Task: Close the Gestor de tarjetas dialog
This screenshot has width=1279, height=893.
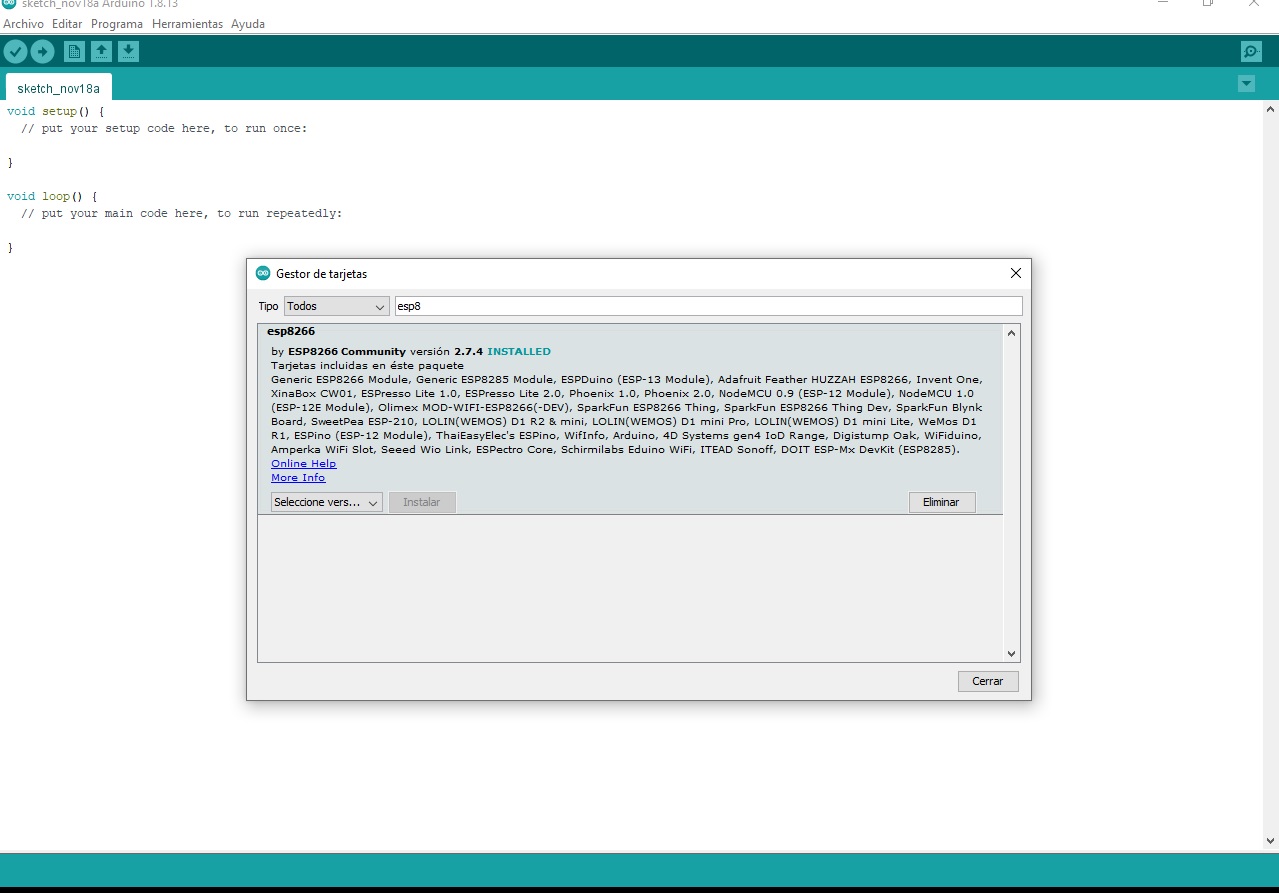Action: [1016, 273]
